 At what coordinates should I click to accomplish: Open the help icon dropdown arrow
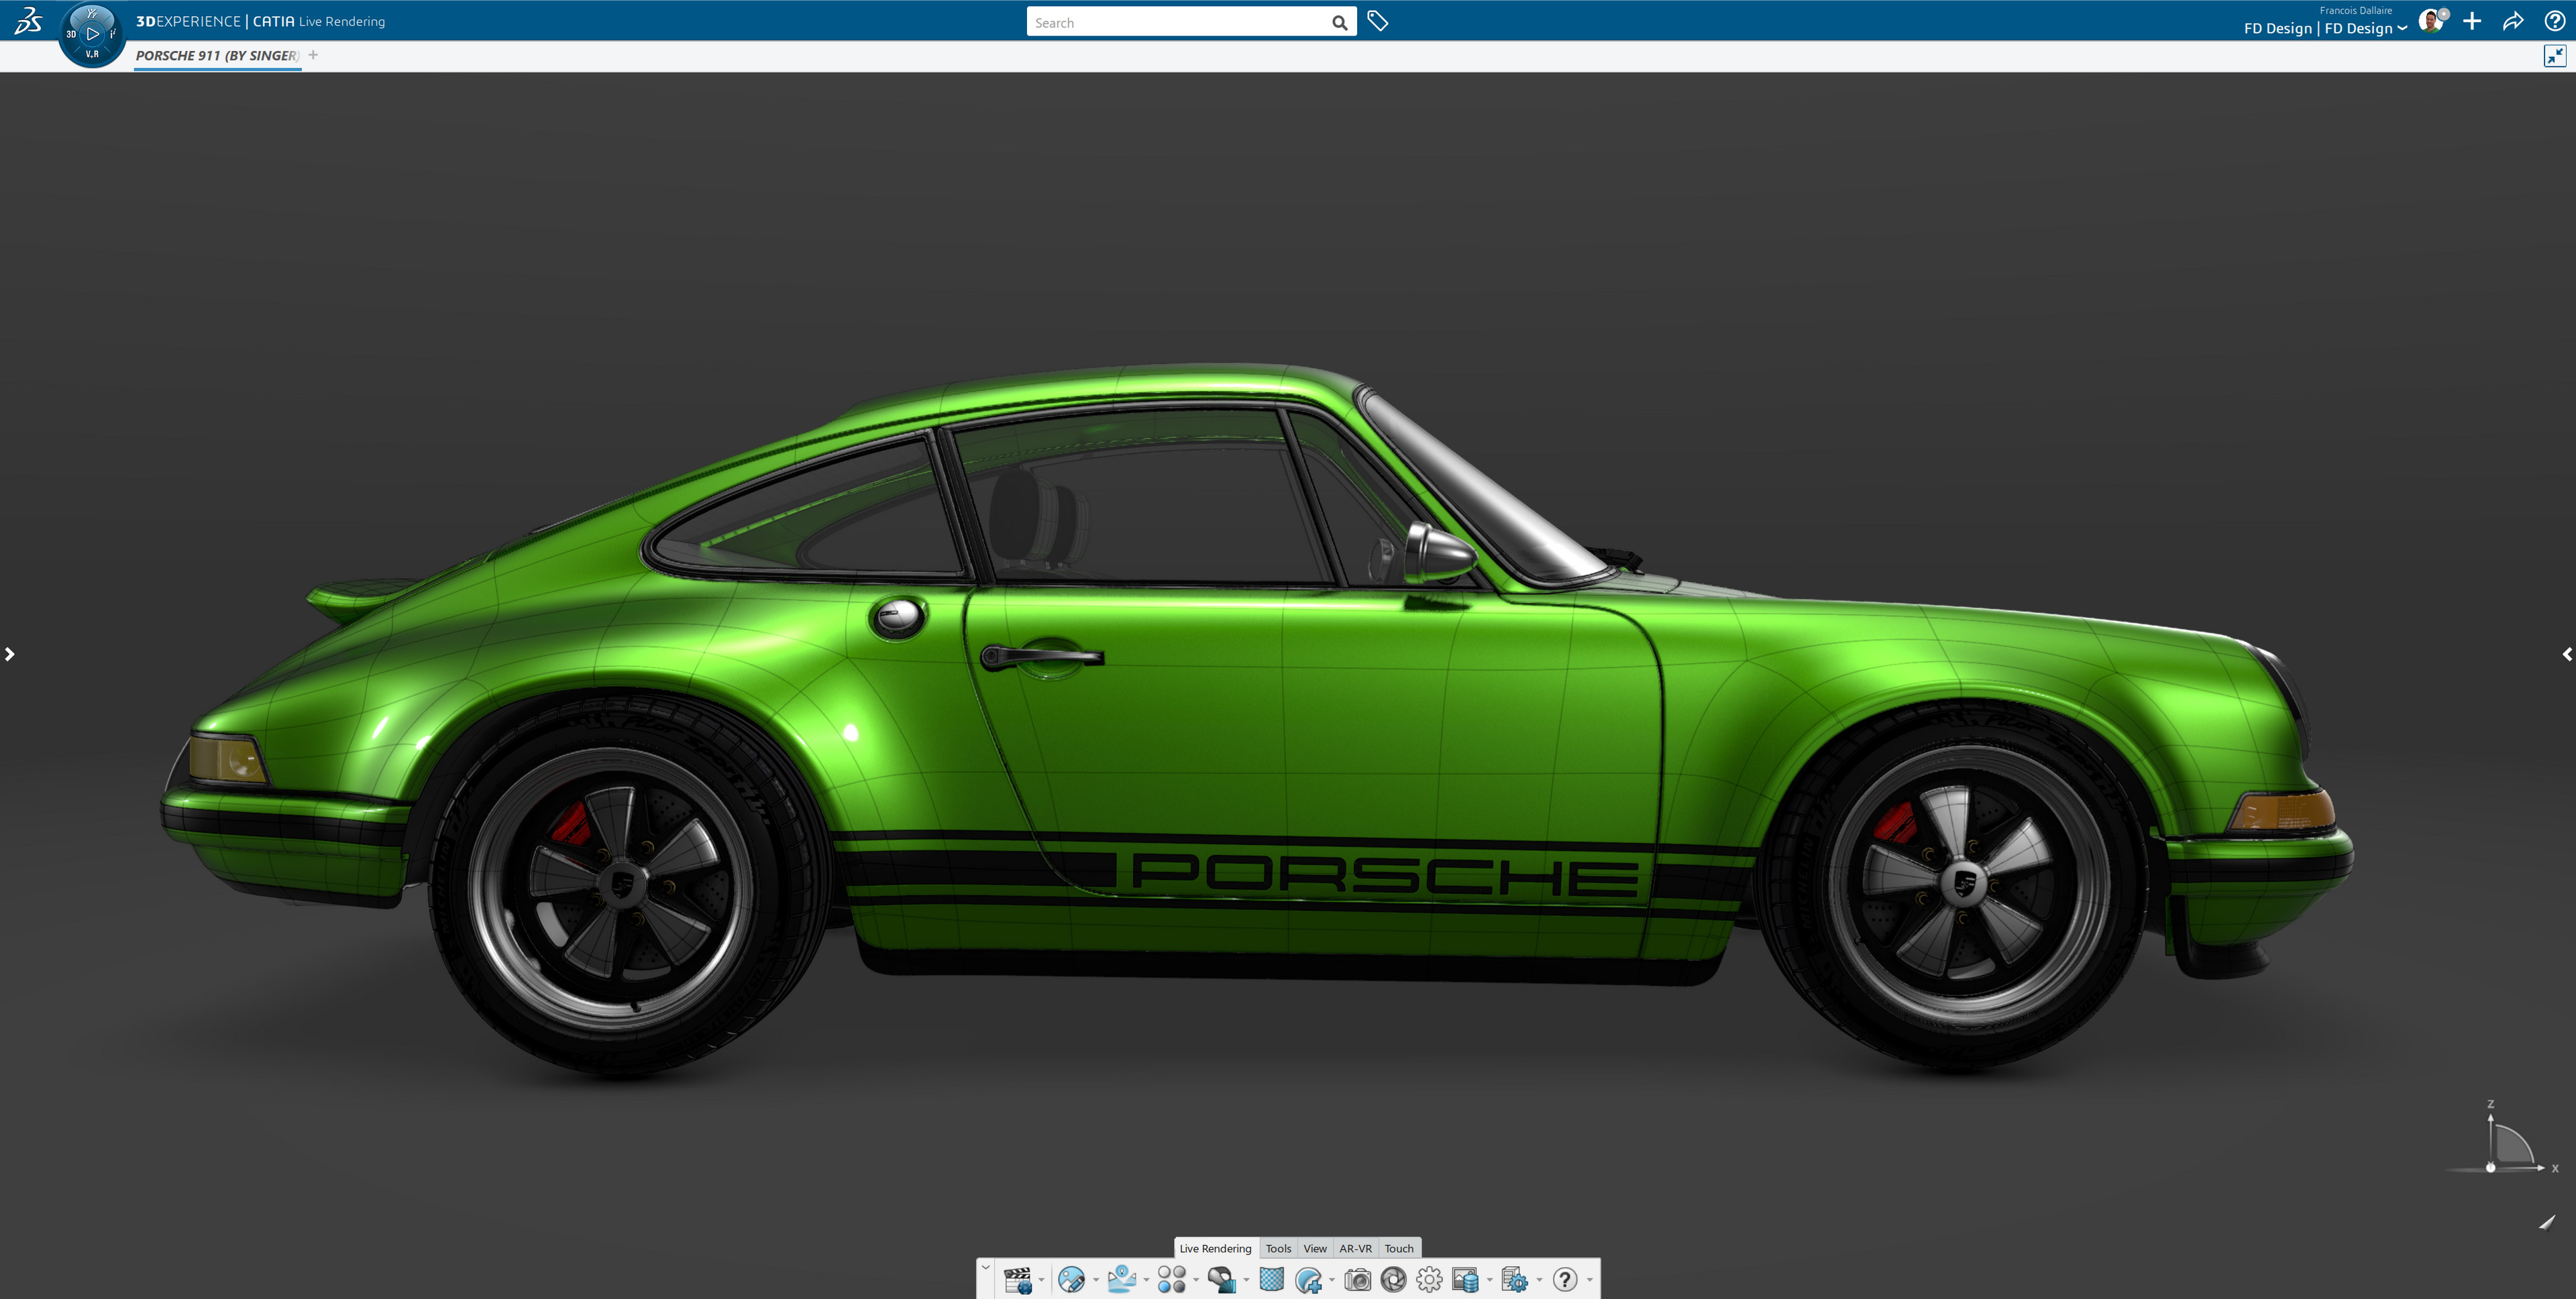[1590, 1281]
